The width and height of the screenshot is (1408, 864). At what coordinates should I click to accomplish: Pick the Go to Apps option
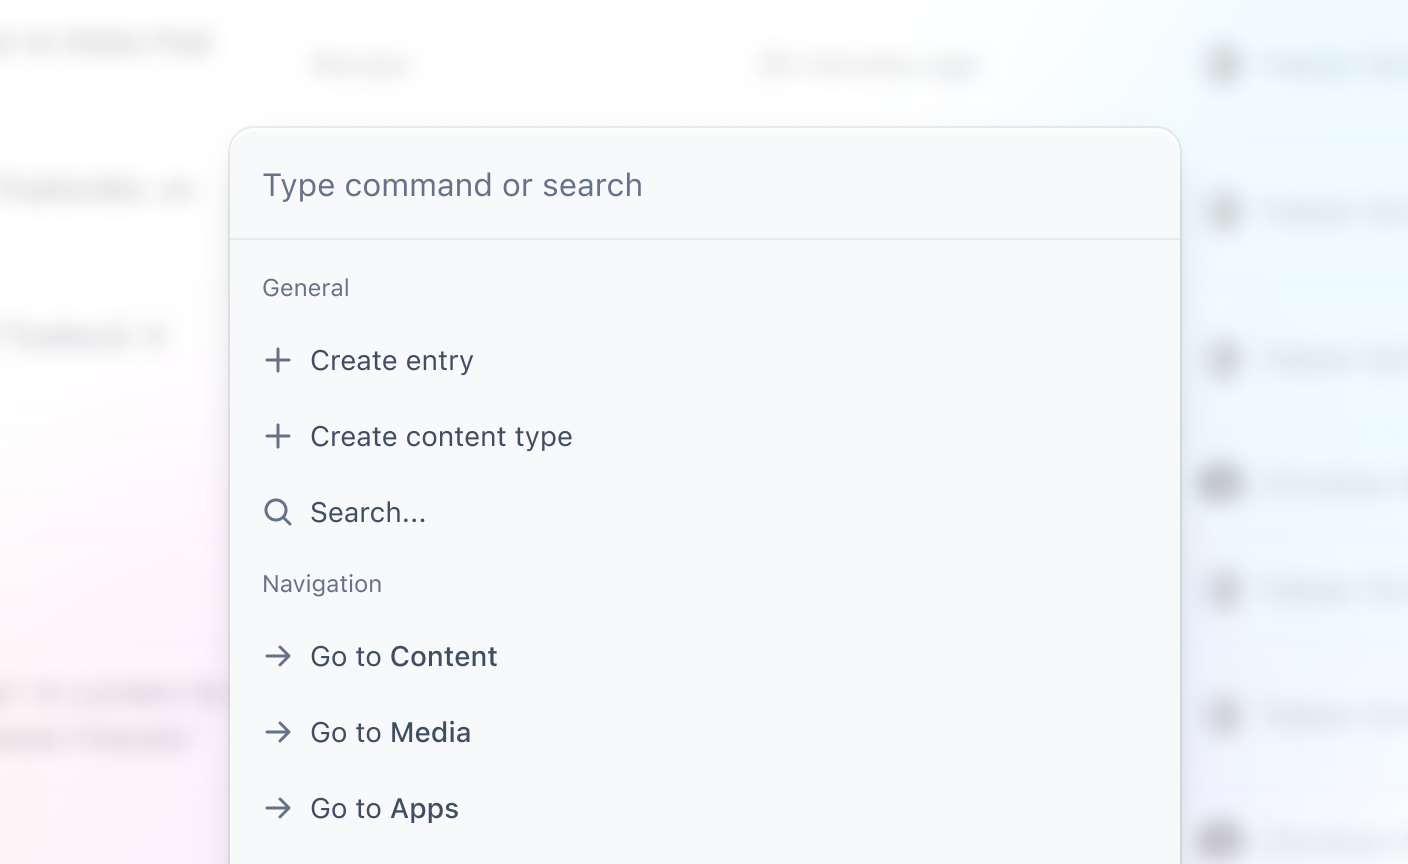pos(384,808)
